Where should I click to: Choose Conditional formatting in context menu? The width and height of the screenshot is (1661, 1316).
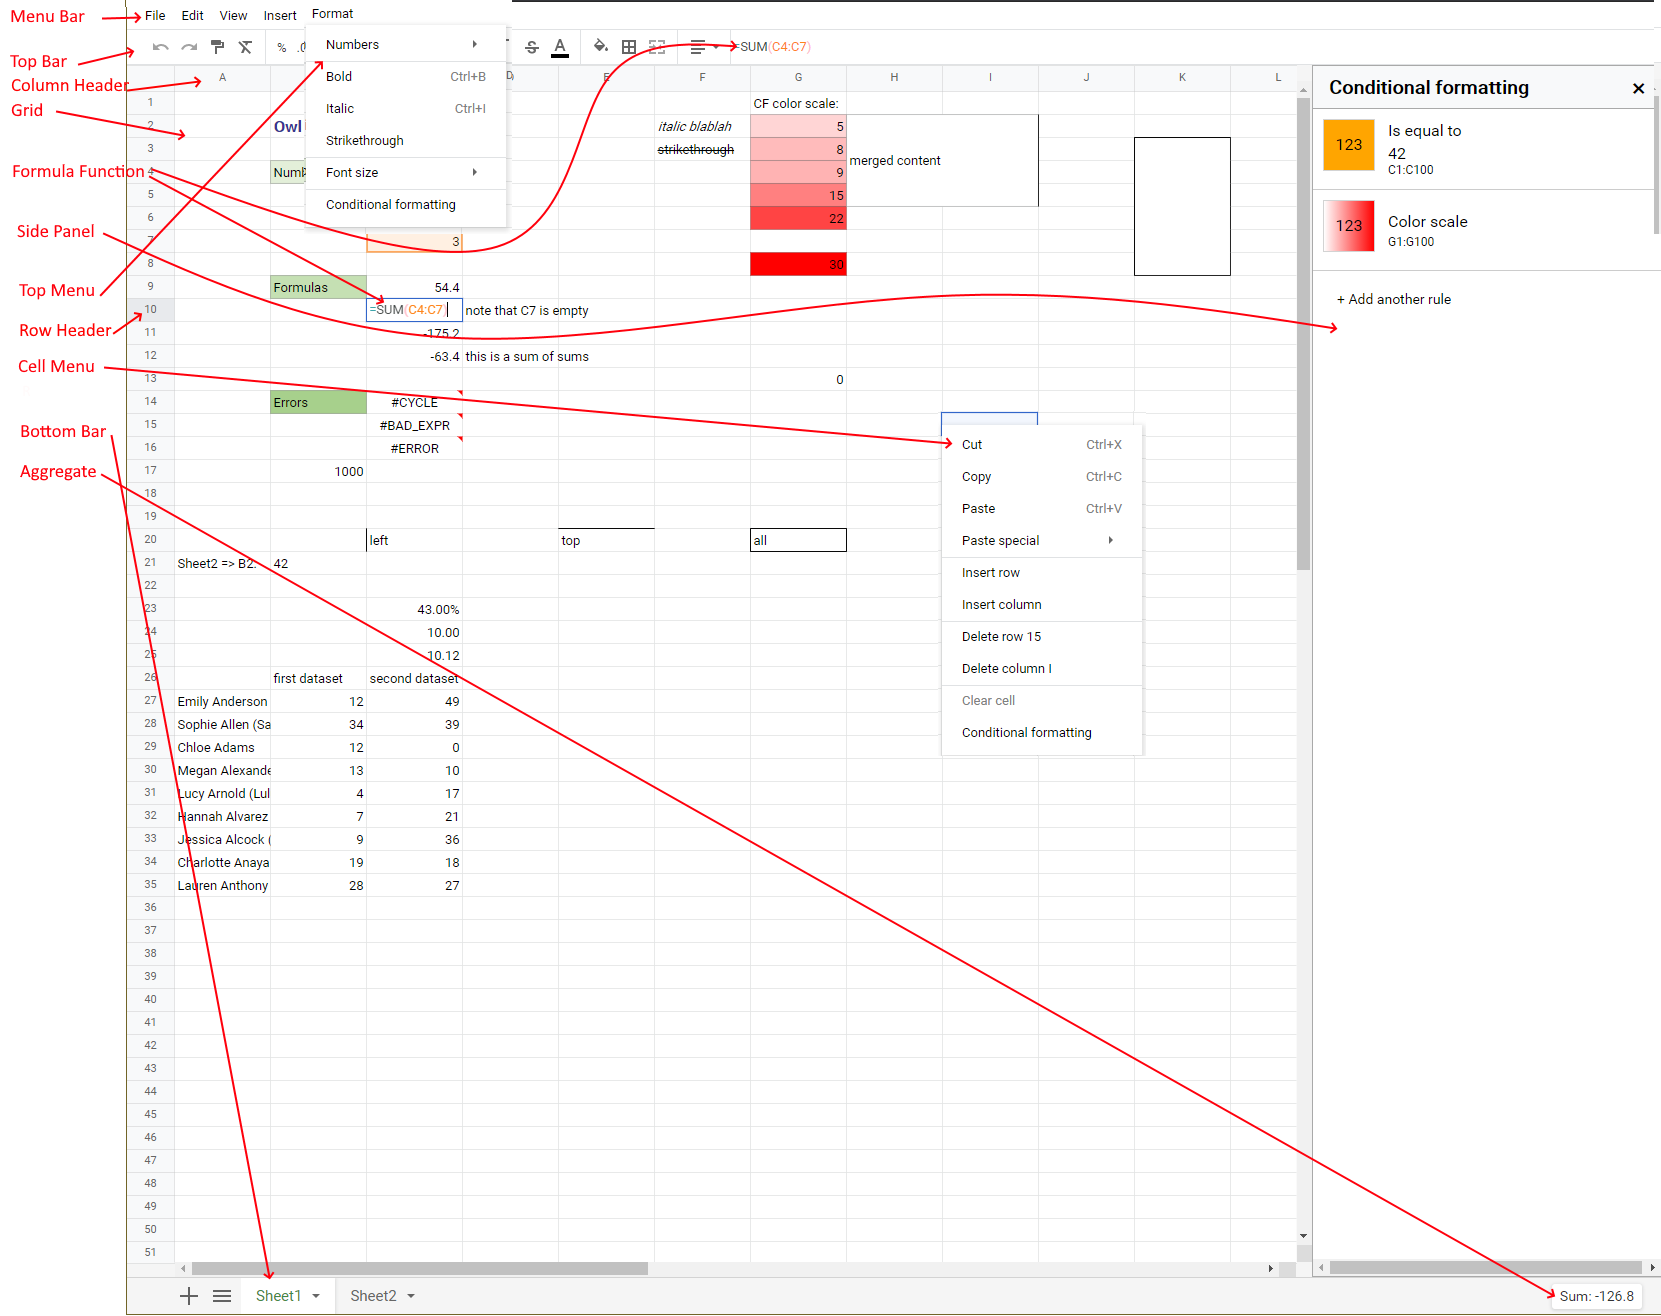pos(1042,732)
